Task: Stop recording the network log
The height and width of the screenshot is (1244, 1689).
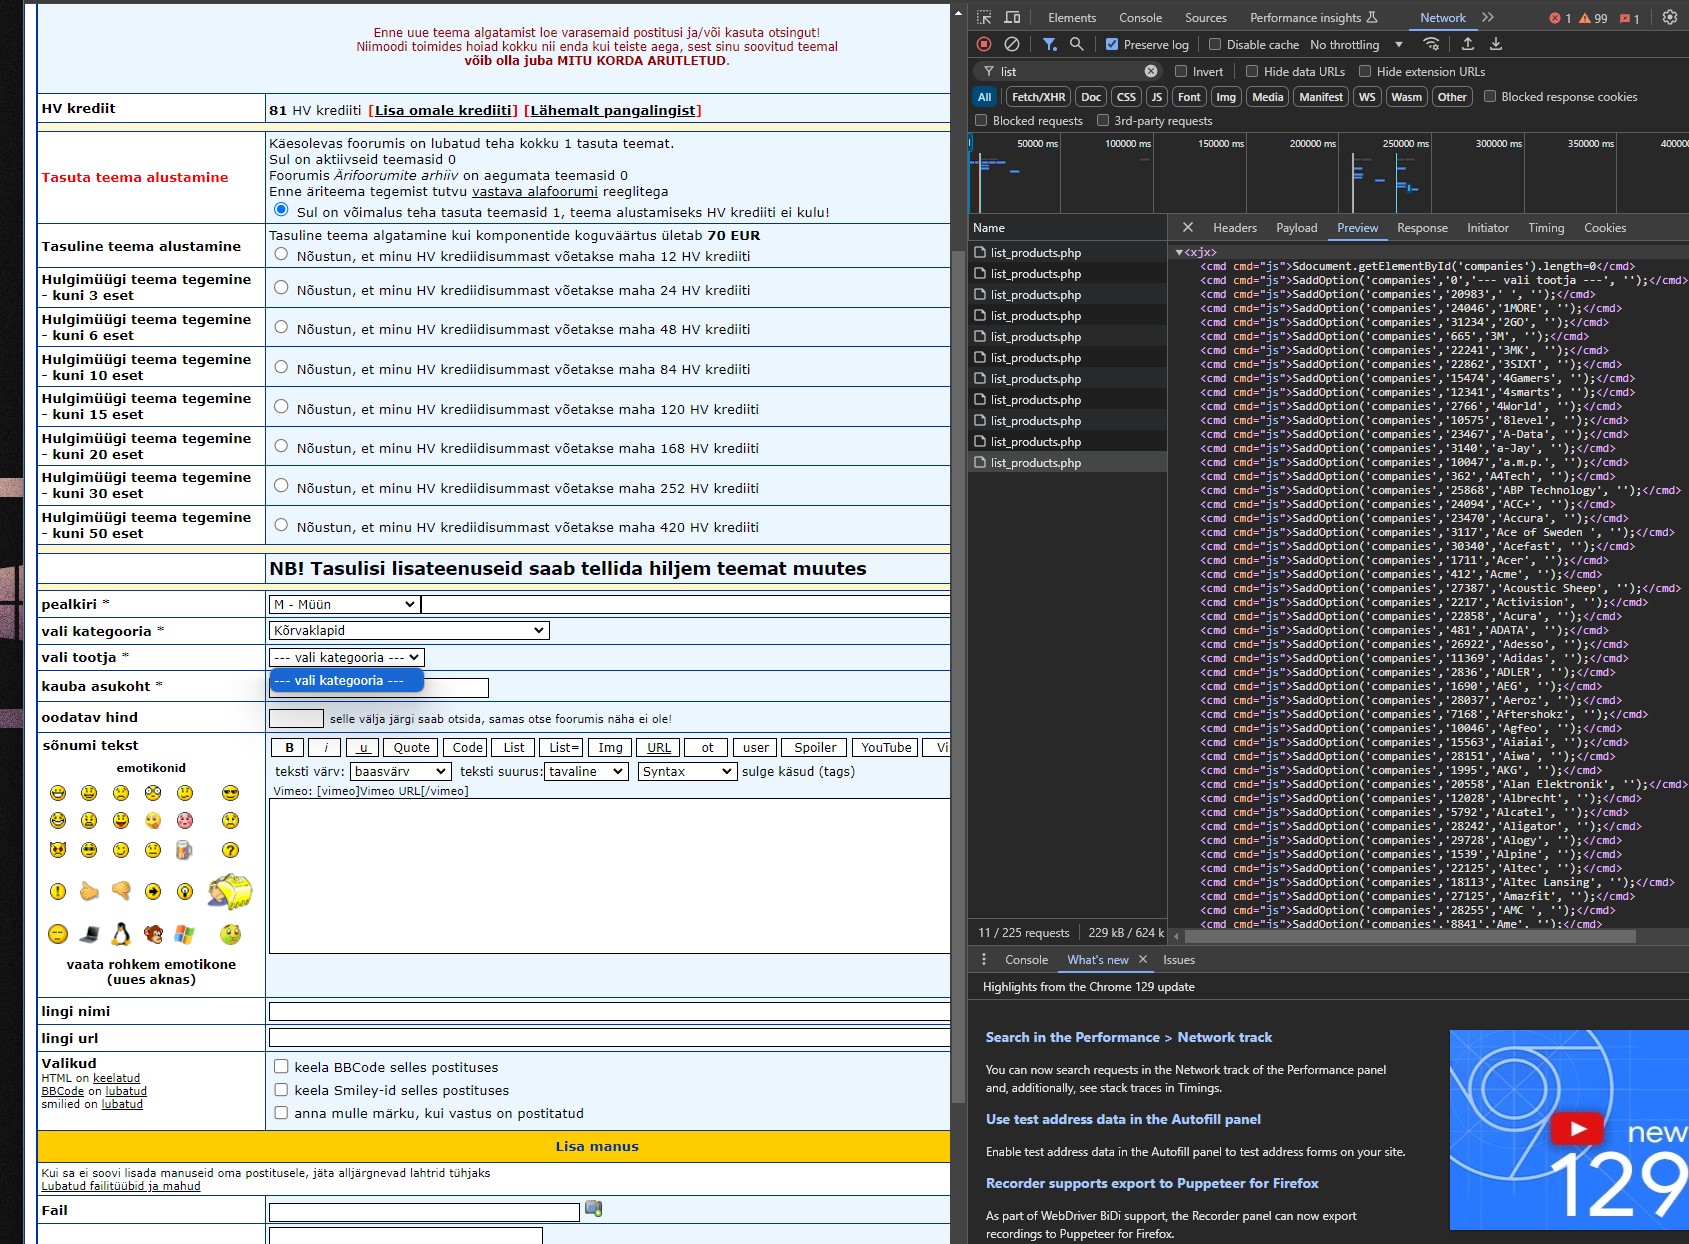Action: coord(984,44)
